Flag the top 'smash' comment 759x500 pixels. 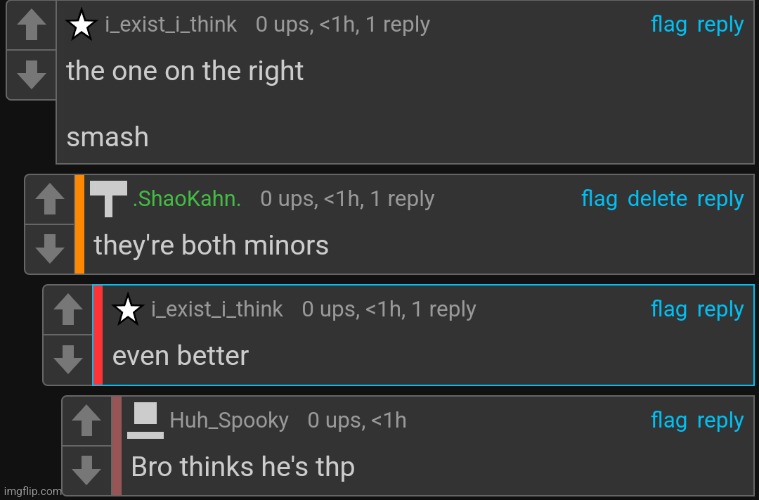tap(668, 25)
